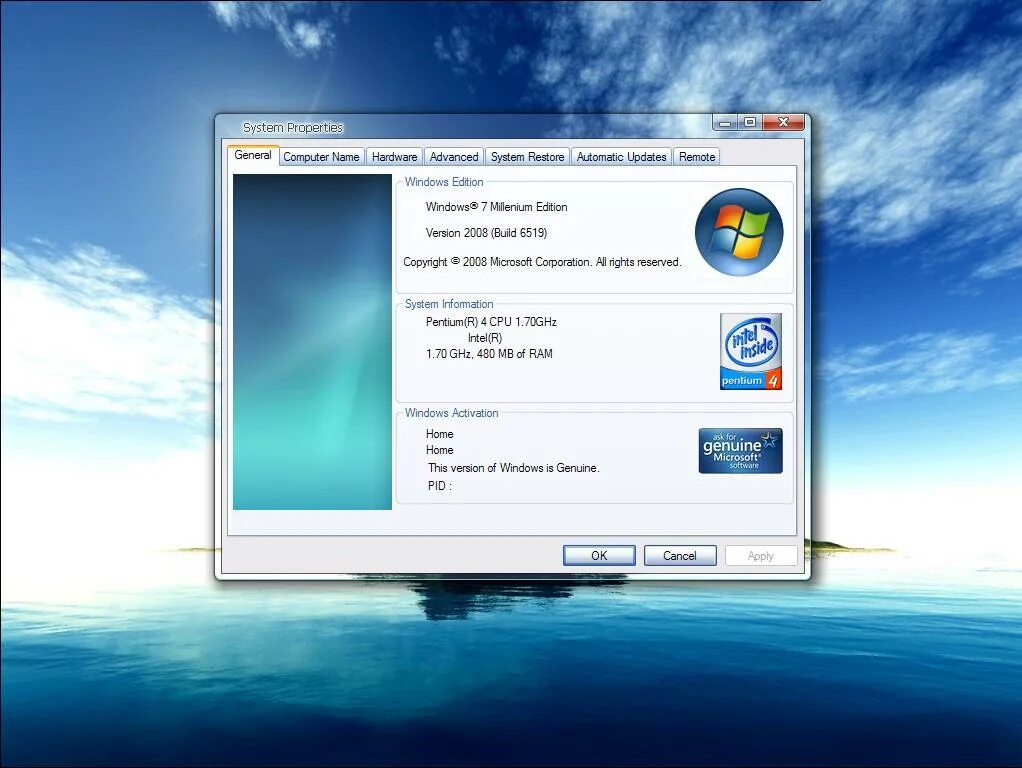The width and height of the screenshot is (1022, 768).
Task: Close the System Properties window
Action: pyautogui.click(x=783, y=123)
